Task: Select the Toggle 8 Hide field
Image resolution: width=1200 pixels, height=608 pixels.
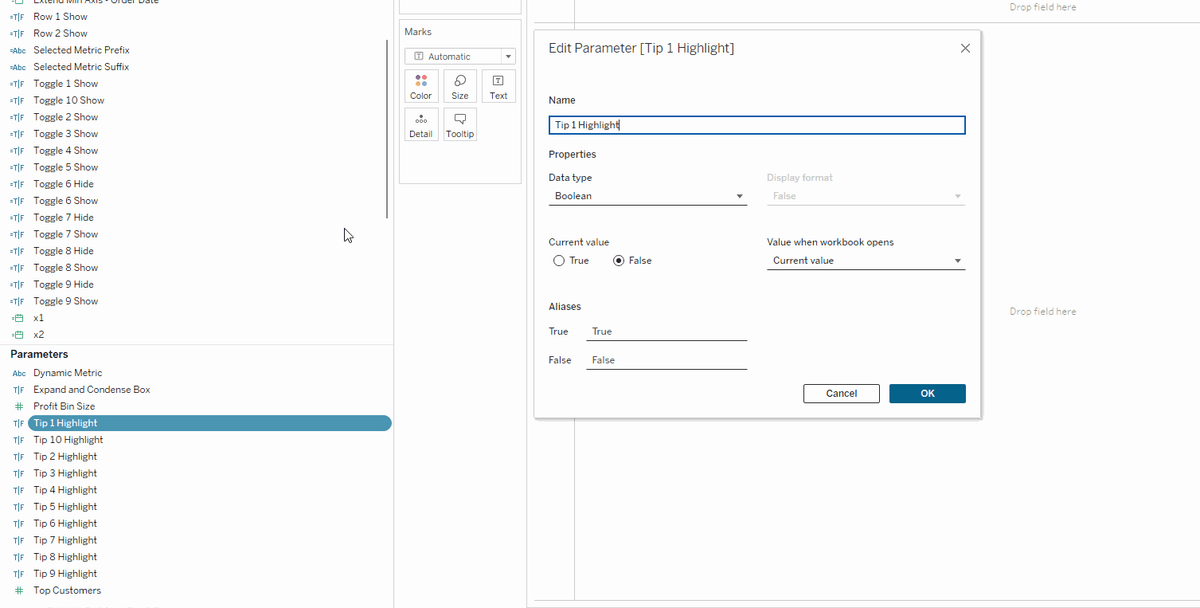Action: pos(64,251)
